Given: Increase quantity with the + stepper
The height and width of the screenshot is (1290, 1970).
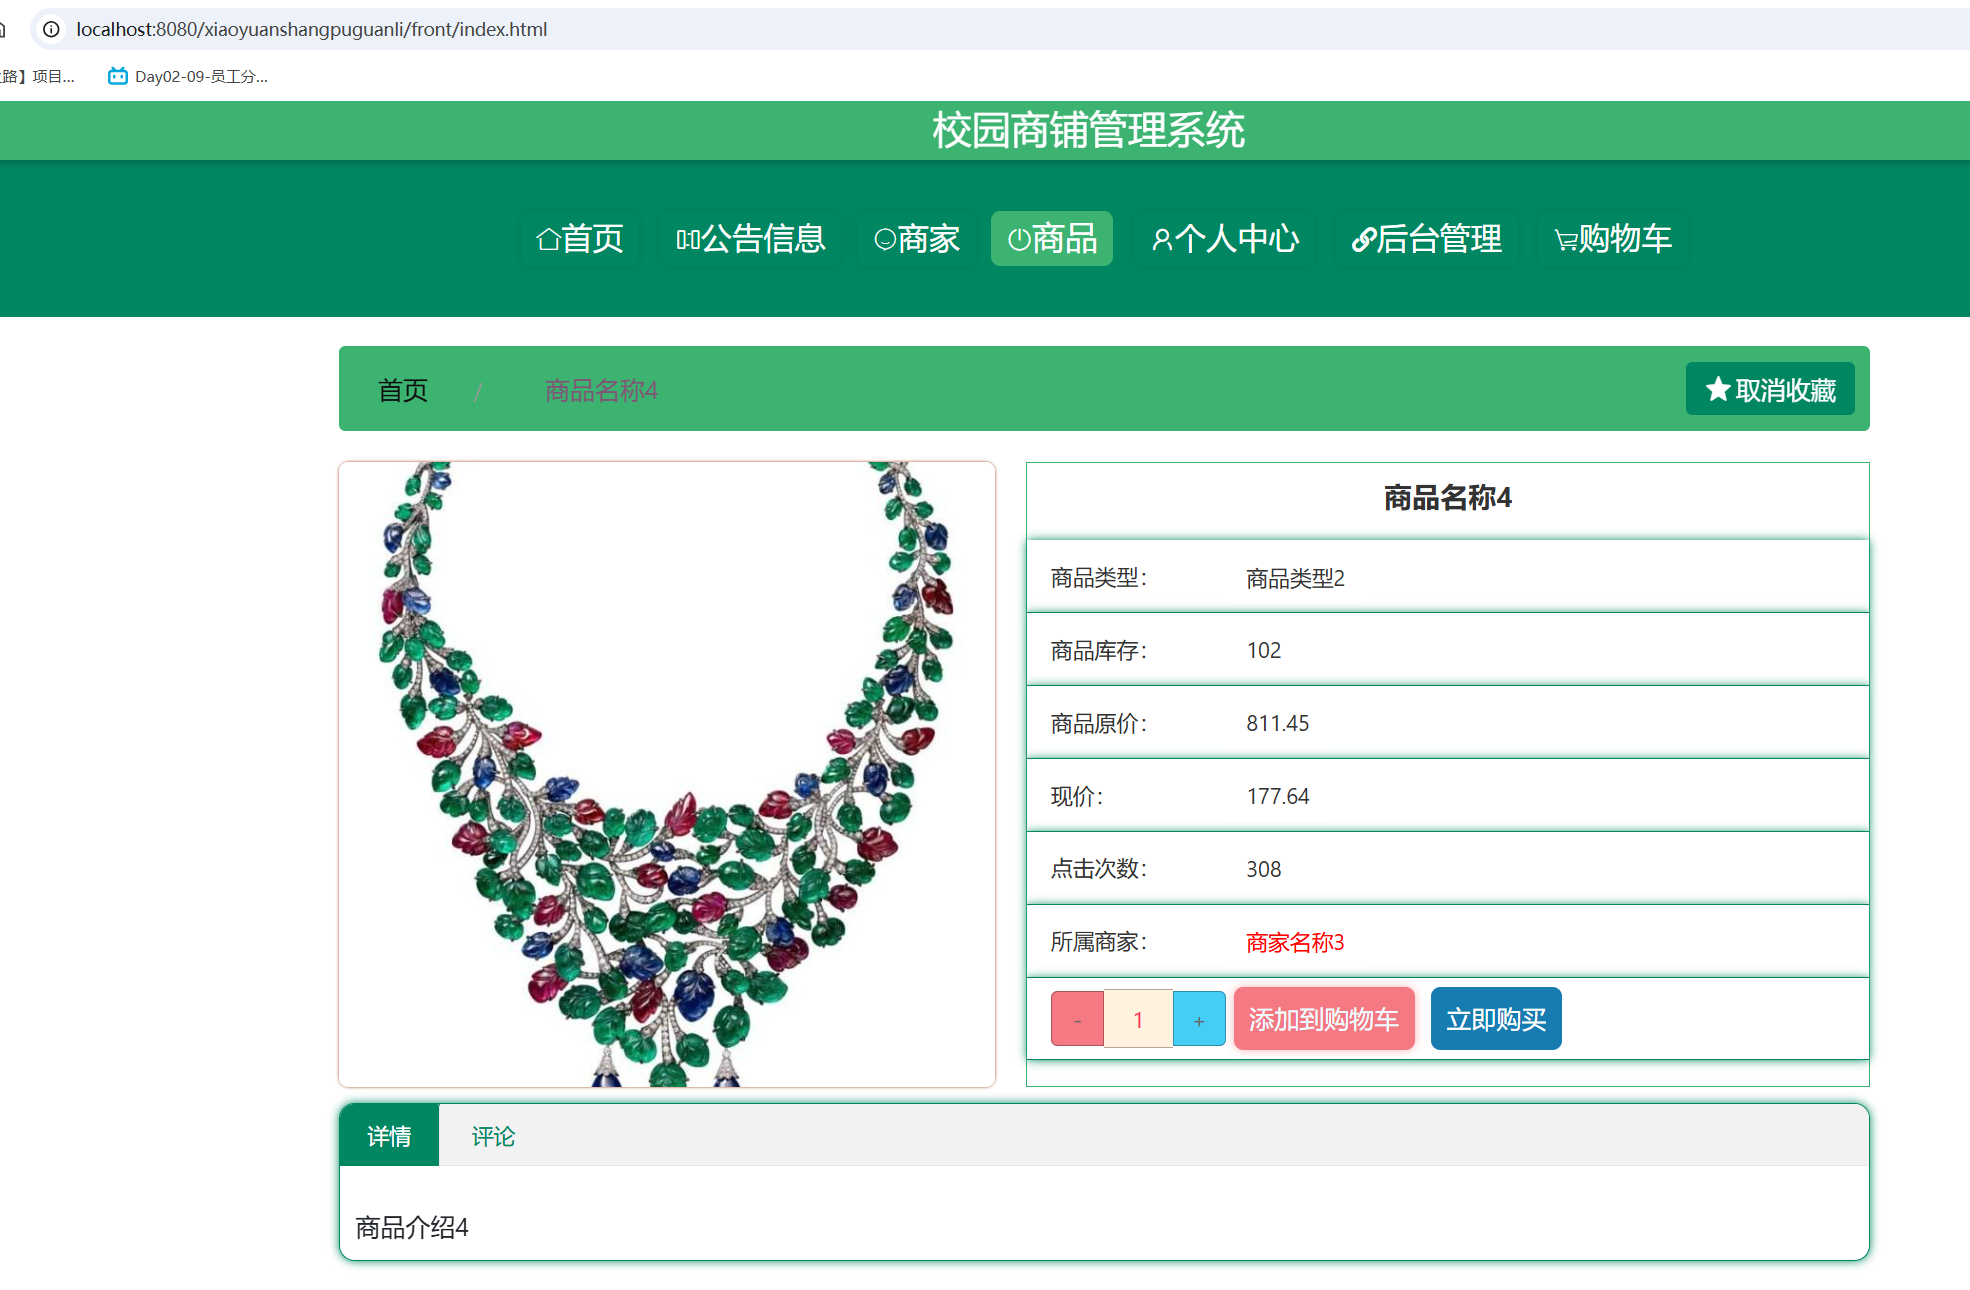Looking at the screenshot, I should (x=1199, y=1019).
